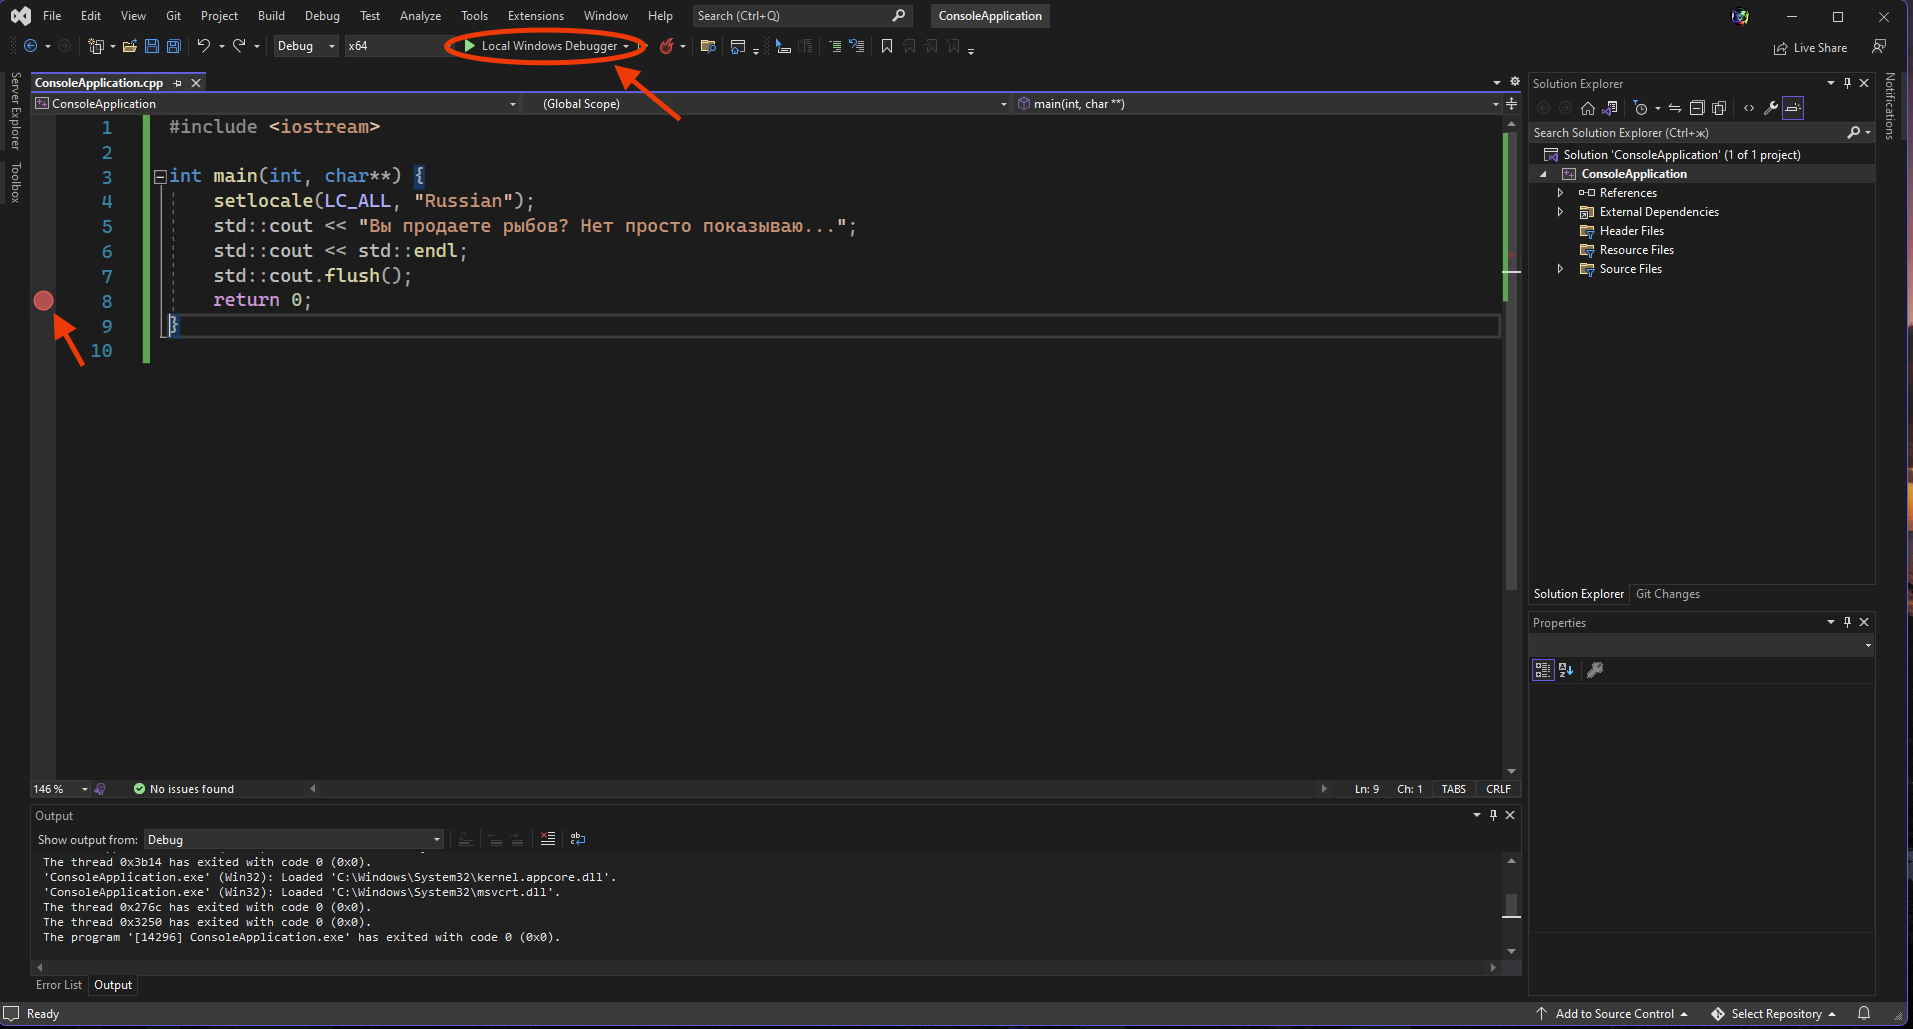Viewport: 1913px width, 1029px height.
Task: Switch to the Git Changes tab
Action: coord(1668,593)
